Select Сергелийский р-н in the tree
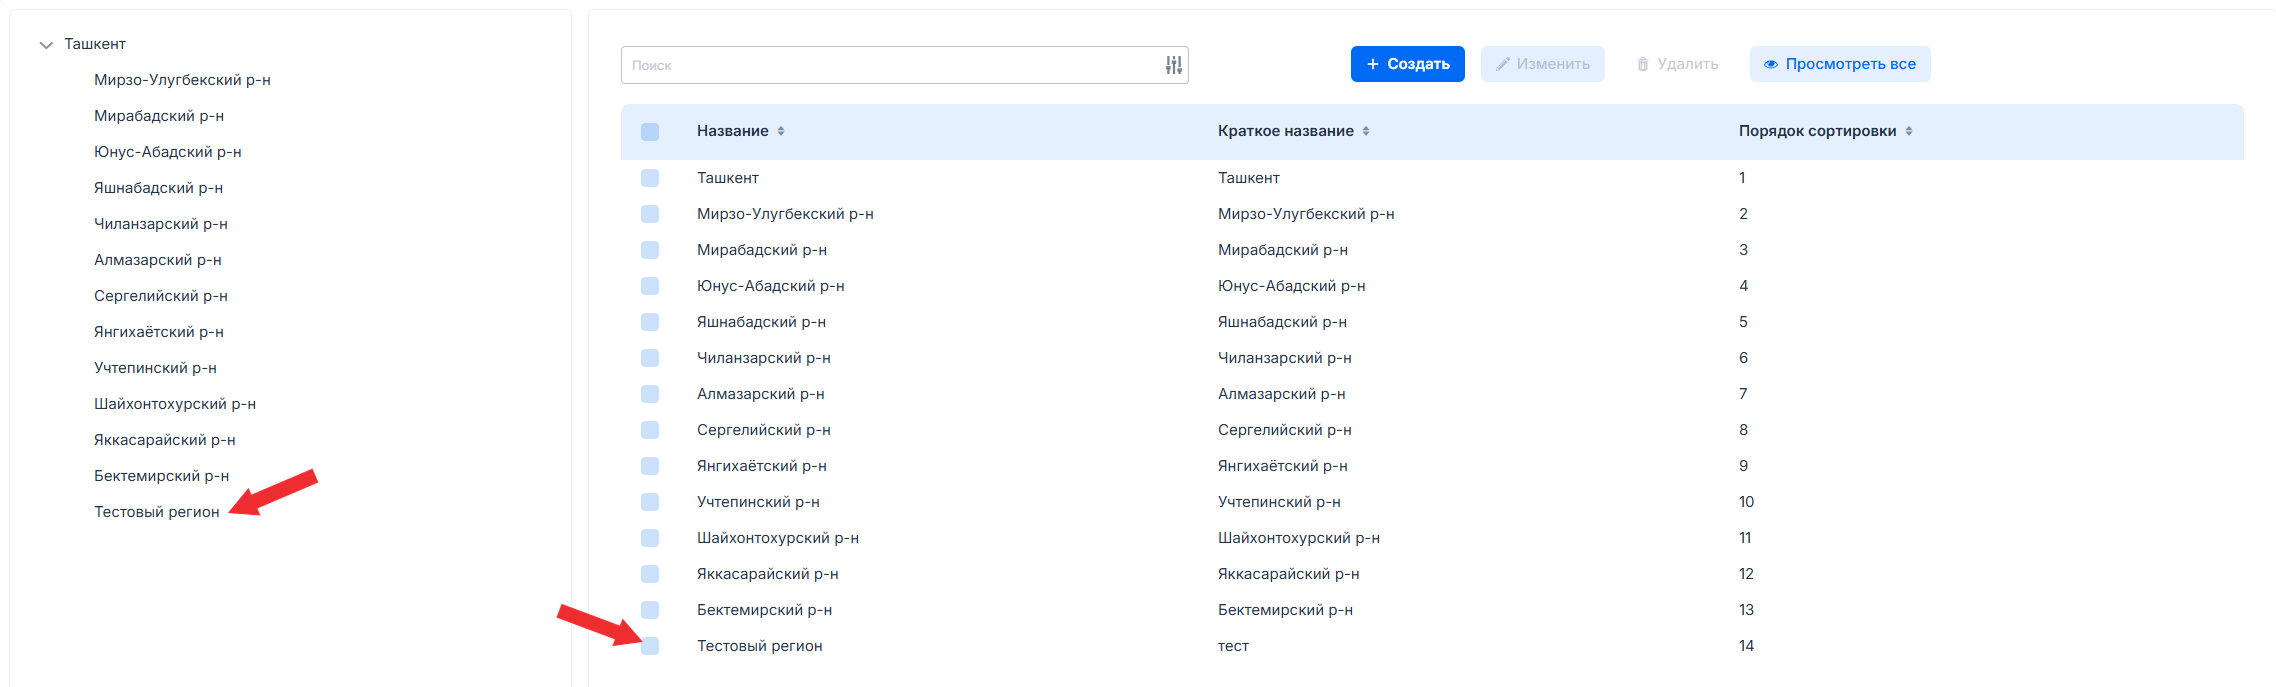 161,296
